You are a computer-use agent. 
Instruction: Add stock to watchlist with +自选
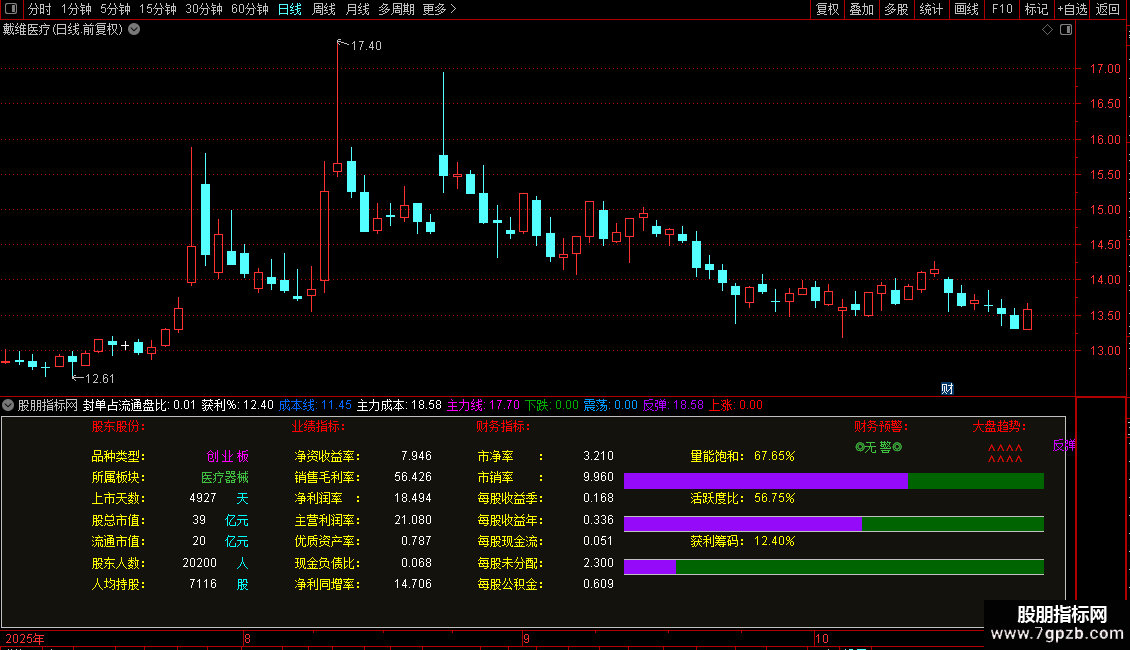(x=1072, y=9)
